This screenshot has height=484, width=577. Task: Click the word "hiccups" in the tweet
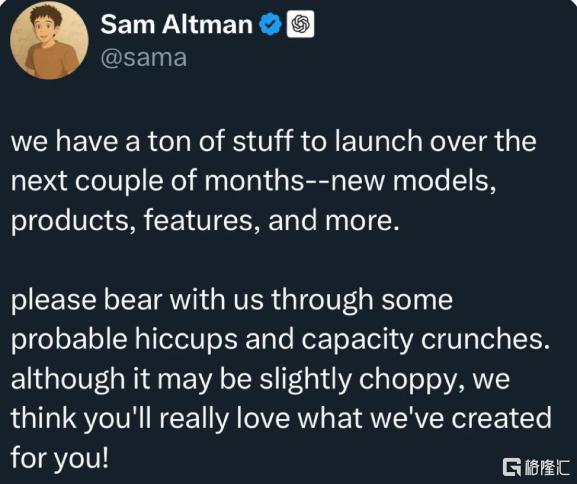point(186,340)
